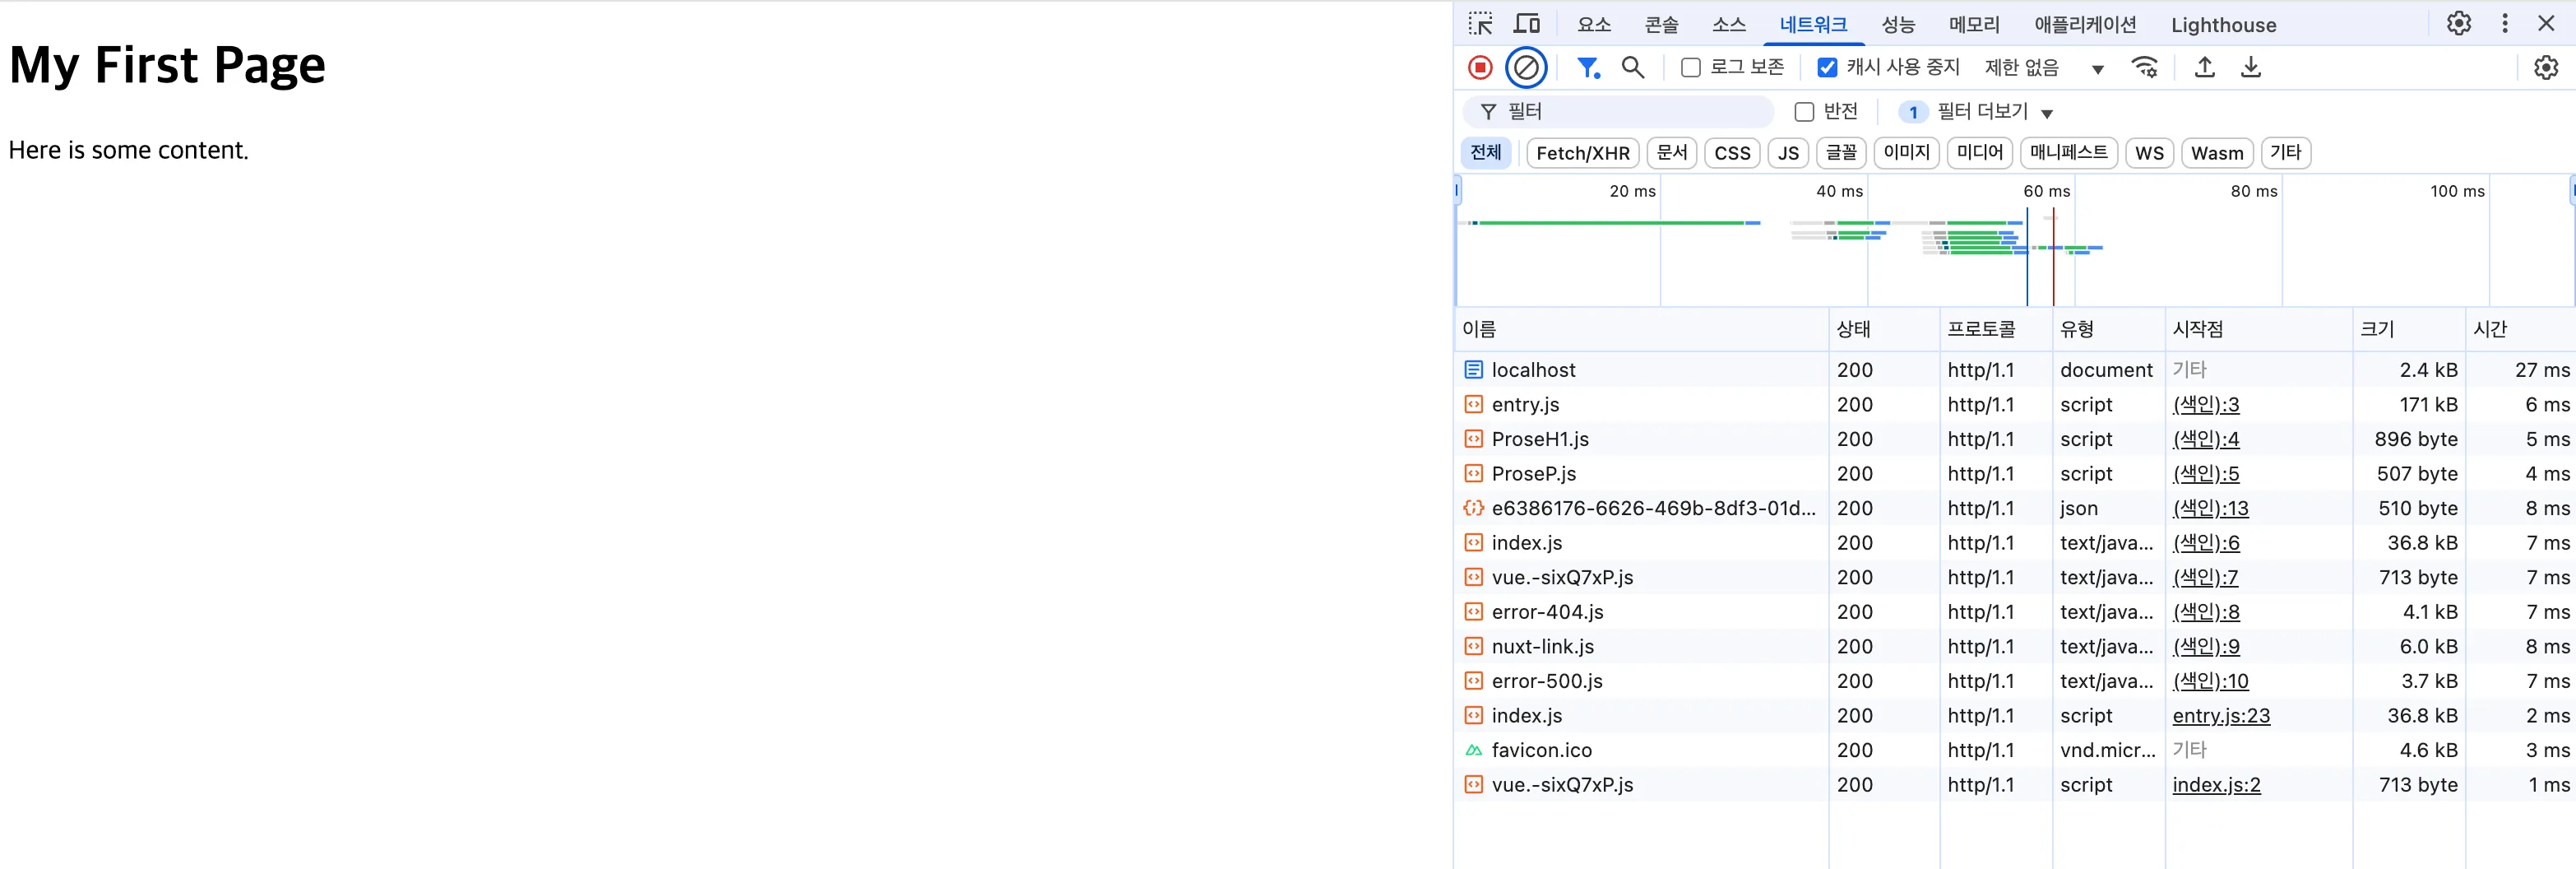Enable the 로그 보존 checkbox
Viewport: 2576px width, 869px height.
tap(1691, 68)
